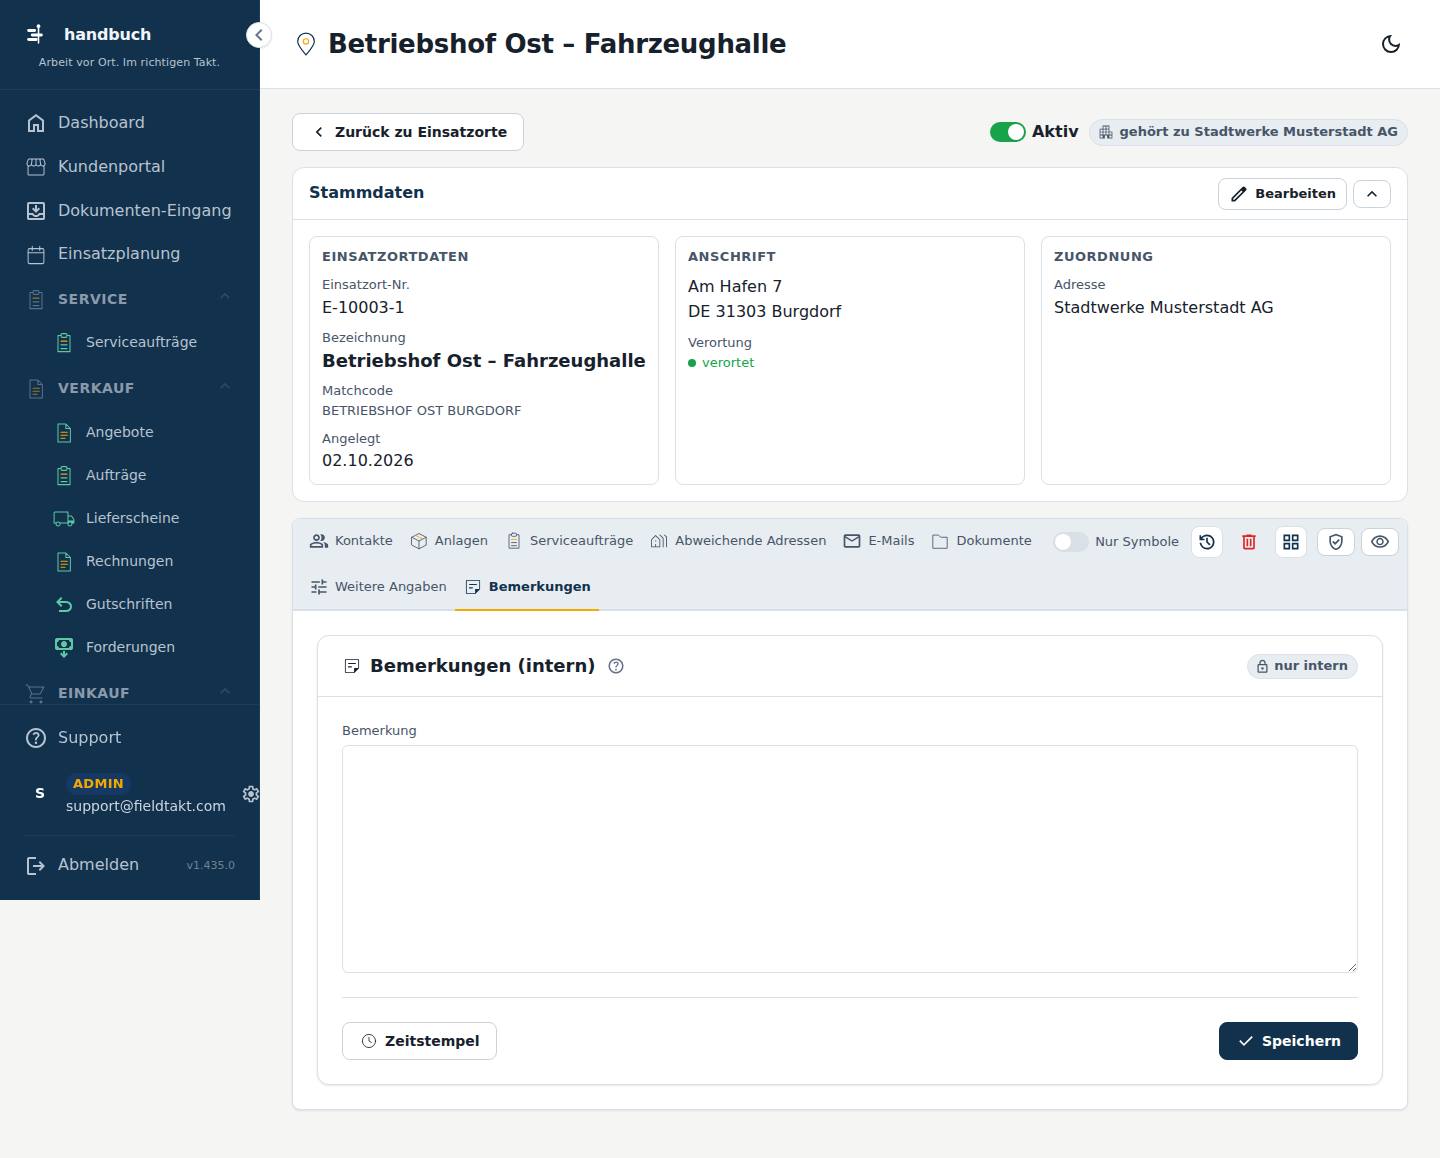Switch to dark mode via moon icon
This screenshot has width=1440, height=1158.
tap(1391, 44)
